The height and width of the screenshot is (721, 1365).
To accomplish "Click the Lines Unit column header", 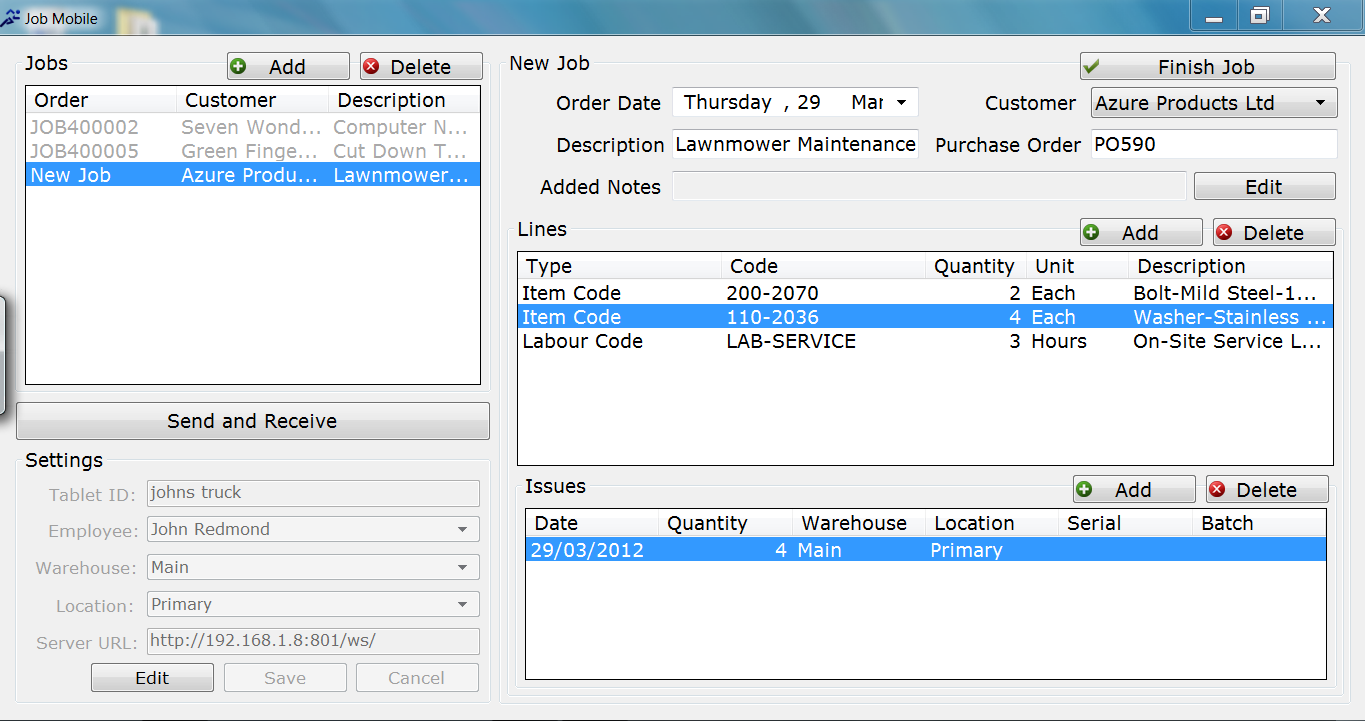I will (1078, 266).
